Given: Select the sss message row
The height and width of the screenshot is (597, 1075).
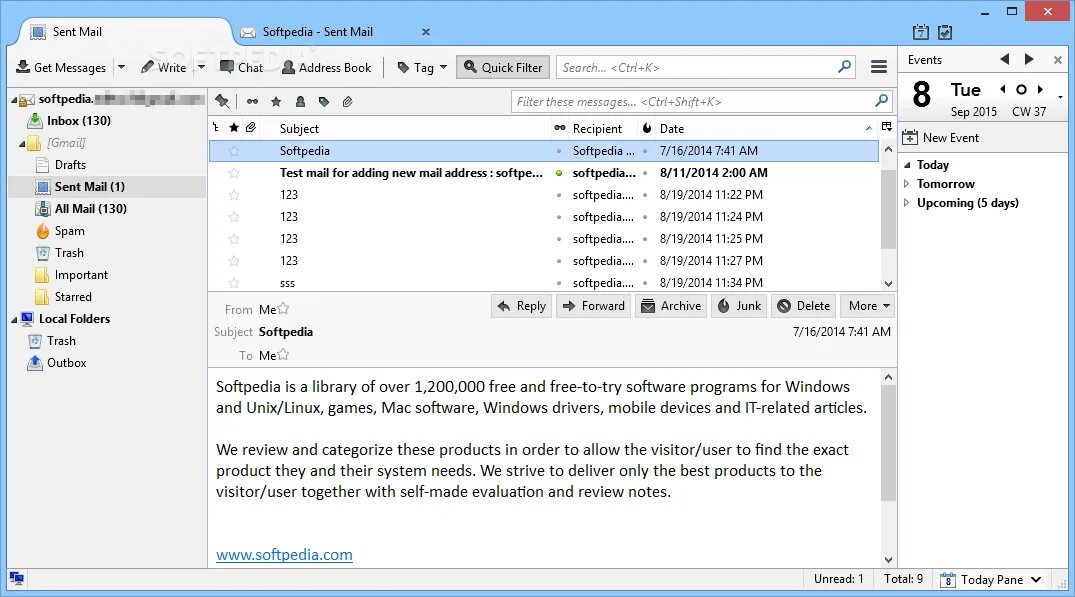Looking at the screenshot, I should [x=544, y=282].
